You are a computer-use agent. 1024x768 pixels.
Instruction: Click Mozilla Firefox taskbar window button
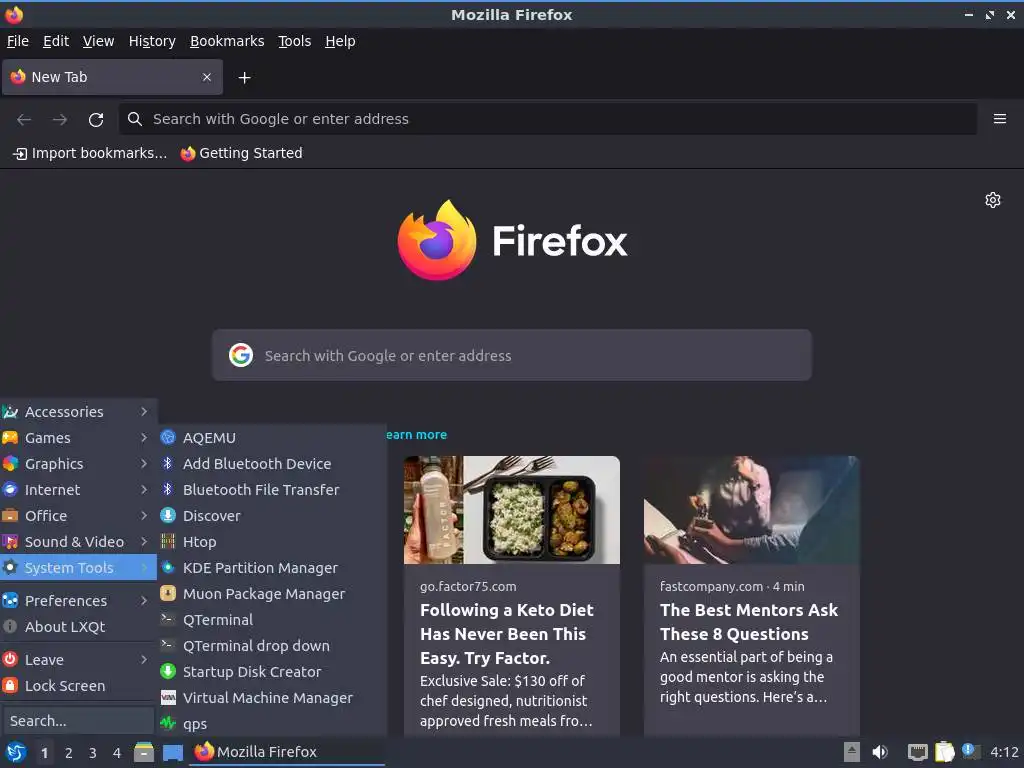pyautogui.click(x=287, y=752)
